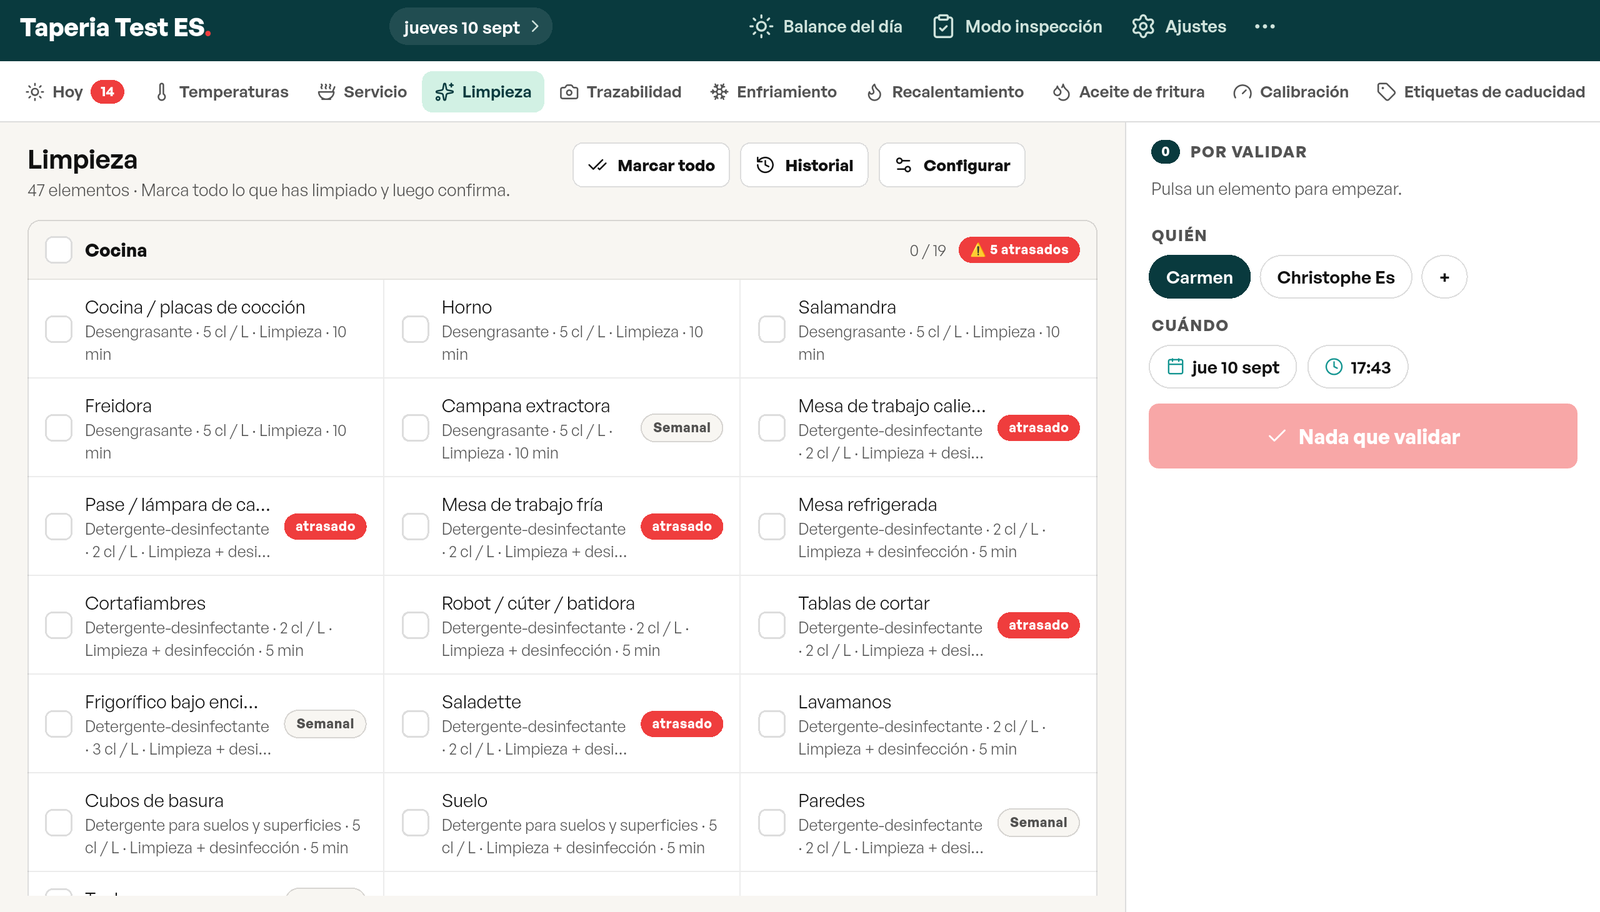Open Ajustes gear icon
The image size is (1600, 912).
[1143, 27]
